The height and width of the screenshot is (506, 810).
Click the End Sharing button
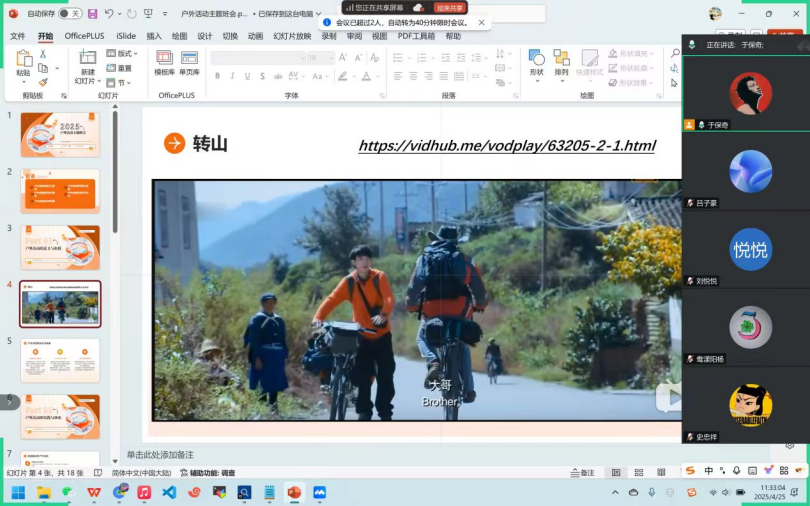pos(450,7)
